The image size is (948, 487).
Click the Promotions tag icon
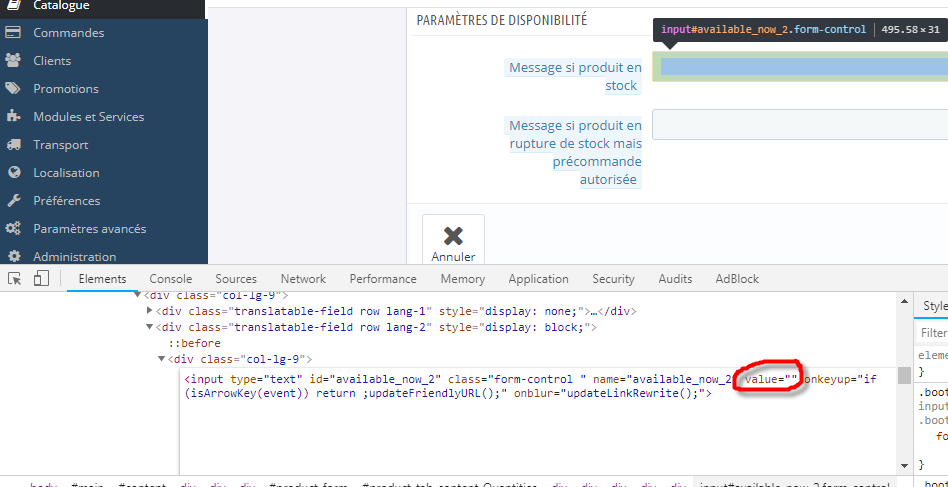tap(13, 89)
